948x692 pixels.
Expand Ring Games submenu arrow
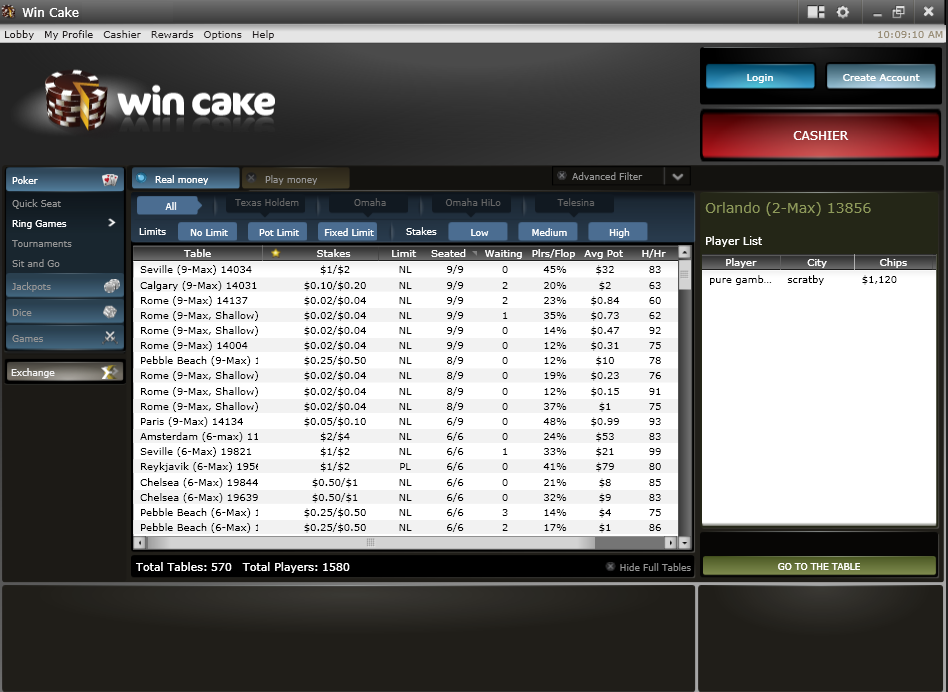click(111, 223)
